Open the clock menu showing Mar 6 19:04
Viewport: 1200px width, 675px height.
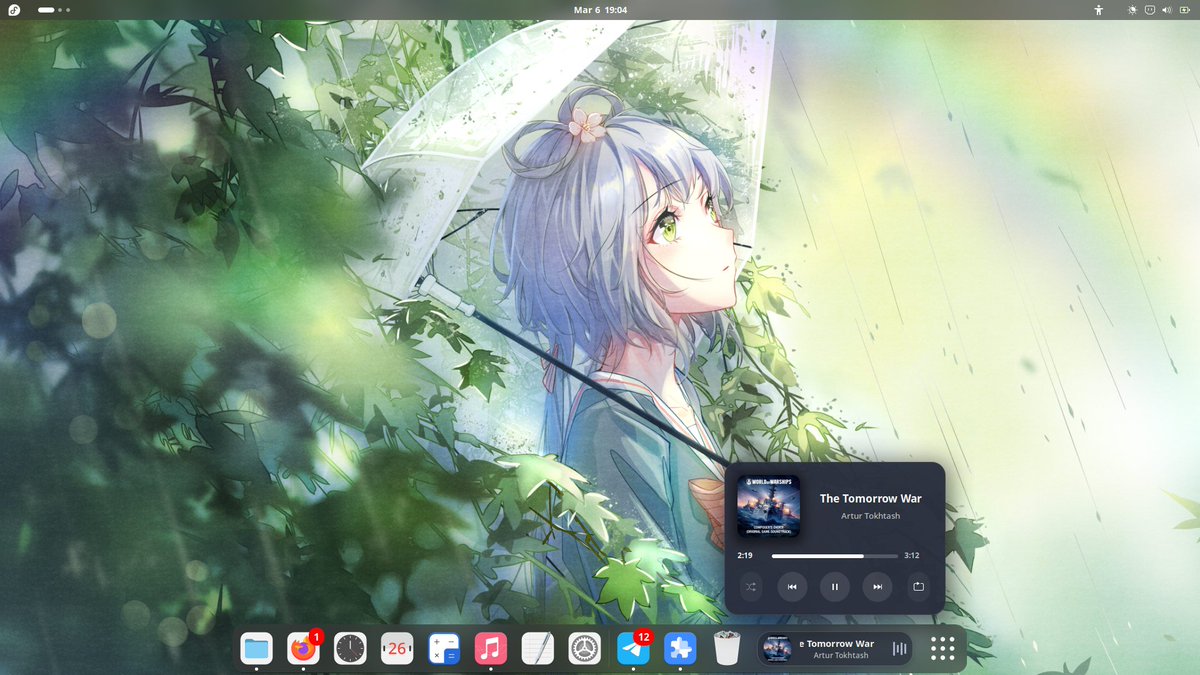600,10
